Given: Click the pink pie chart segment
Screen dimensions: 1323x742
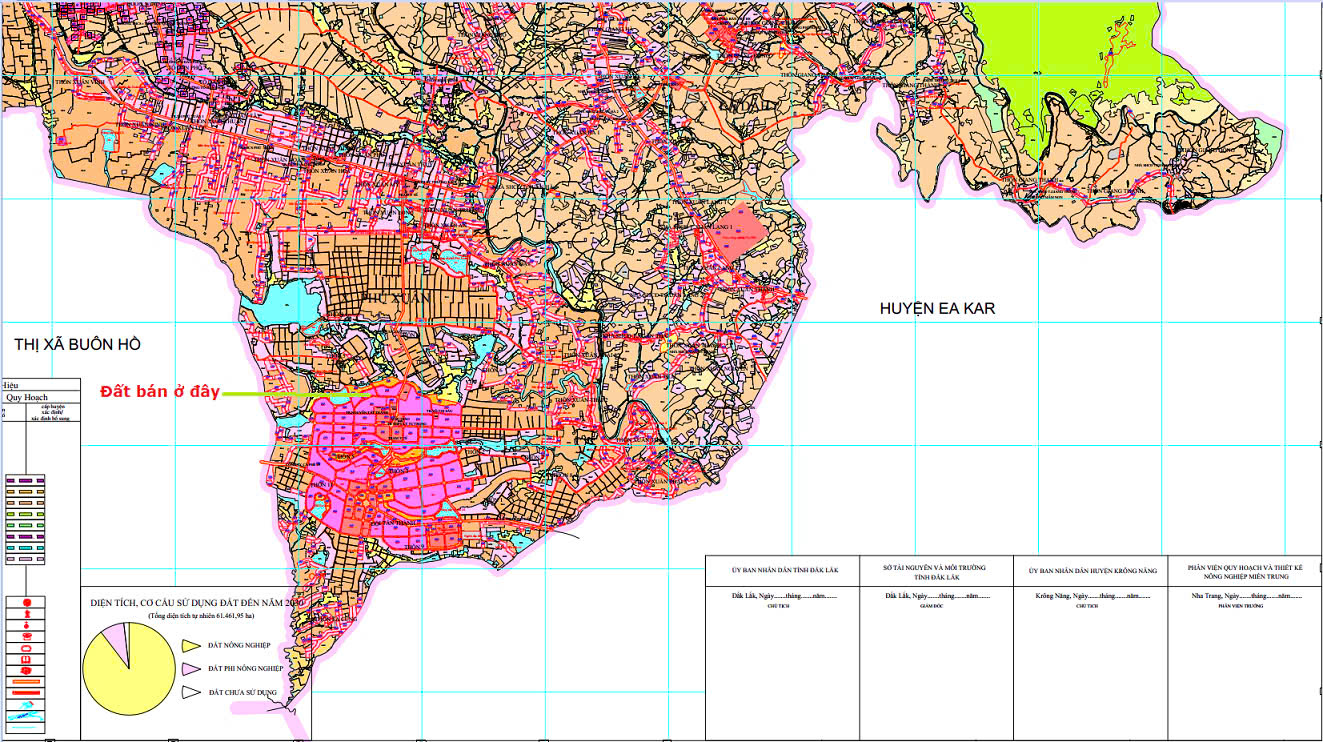Looking at the screenshot, I should click(x=118, y=641).
